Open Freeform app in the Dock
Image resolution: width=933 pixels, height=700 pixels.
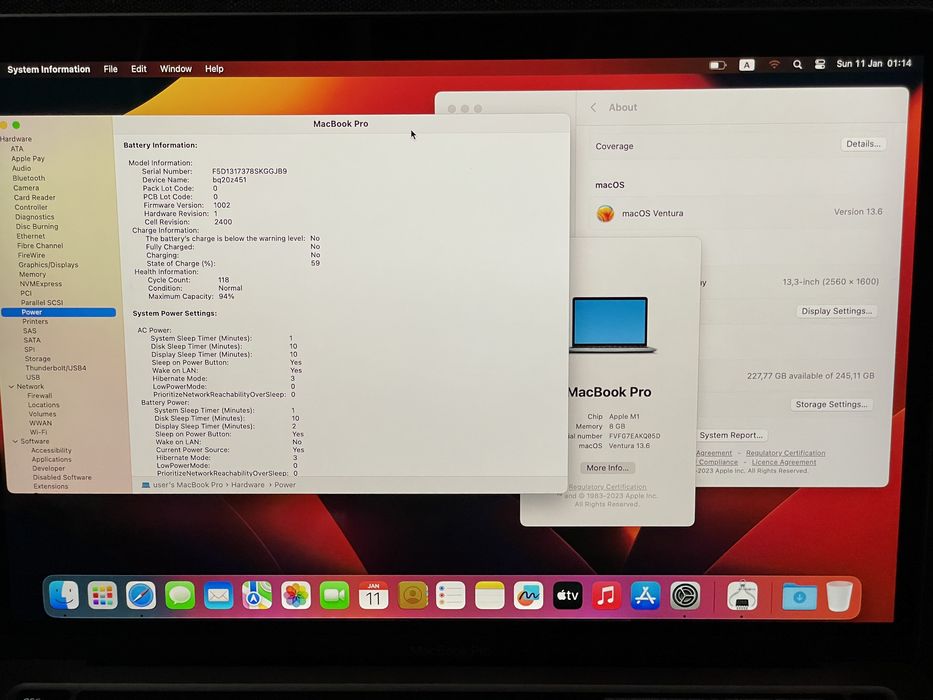pos(528,595)
